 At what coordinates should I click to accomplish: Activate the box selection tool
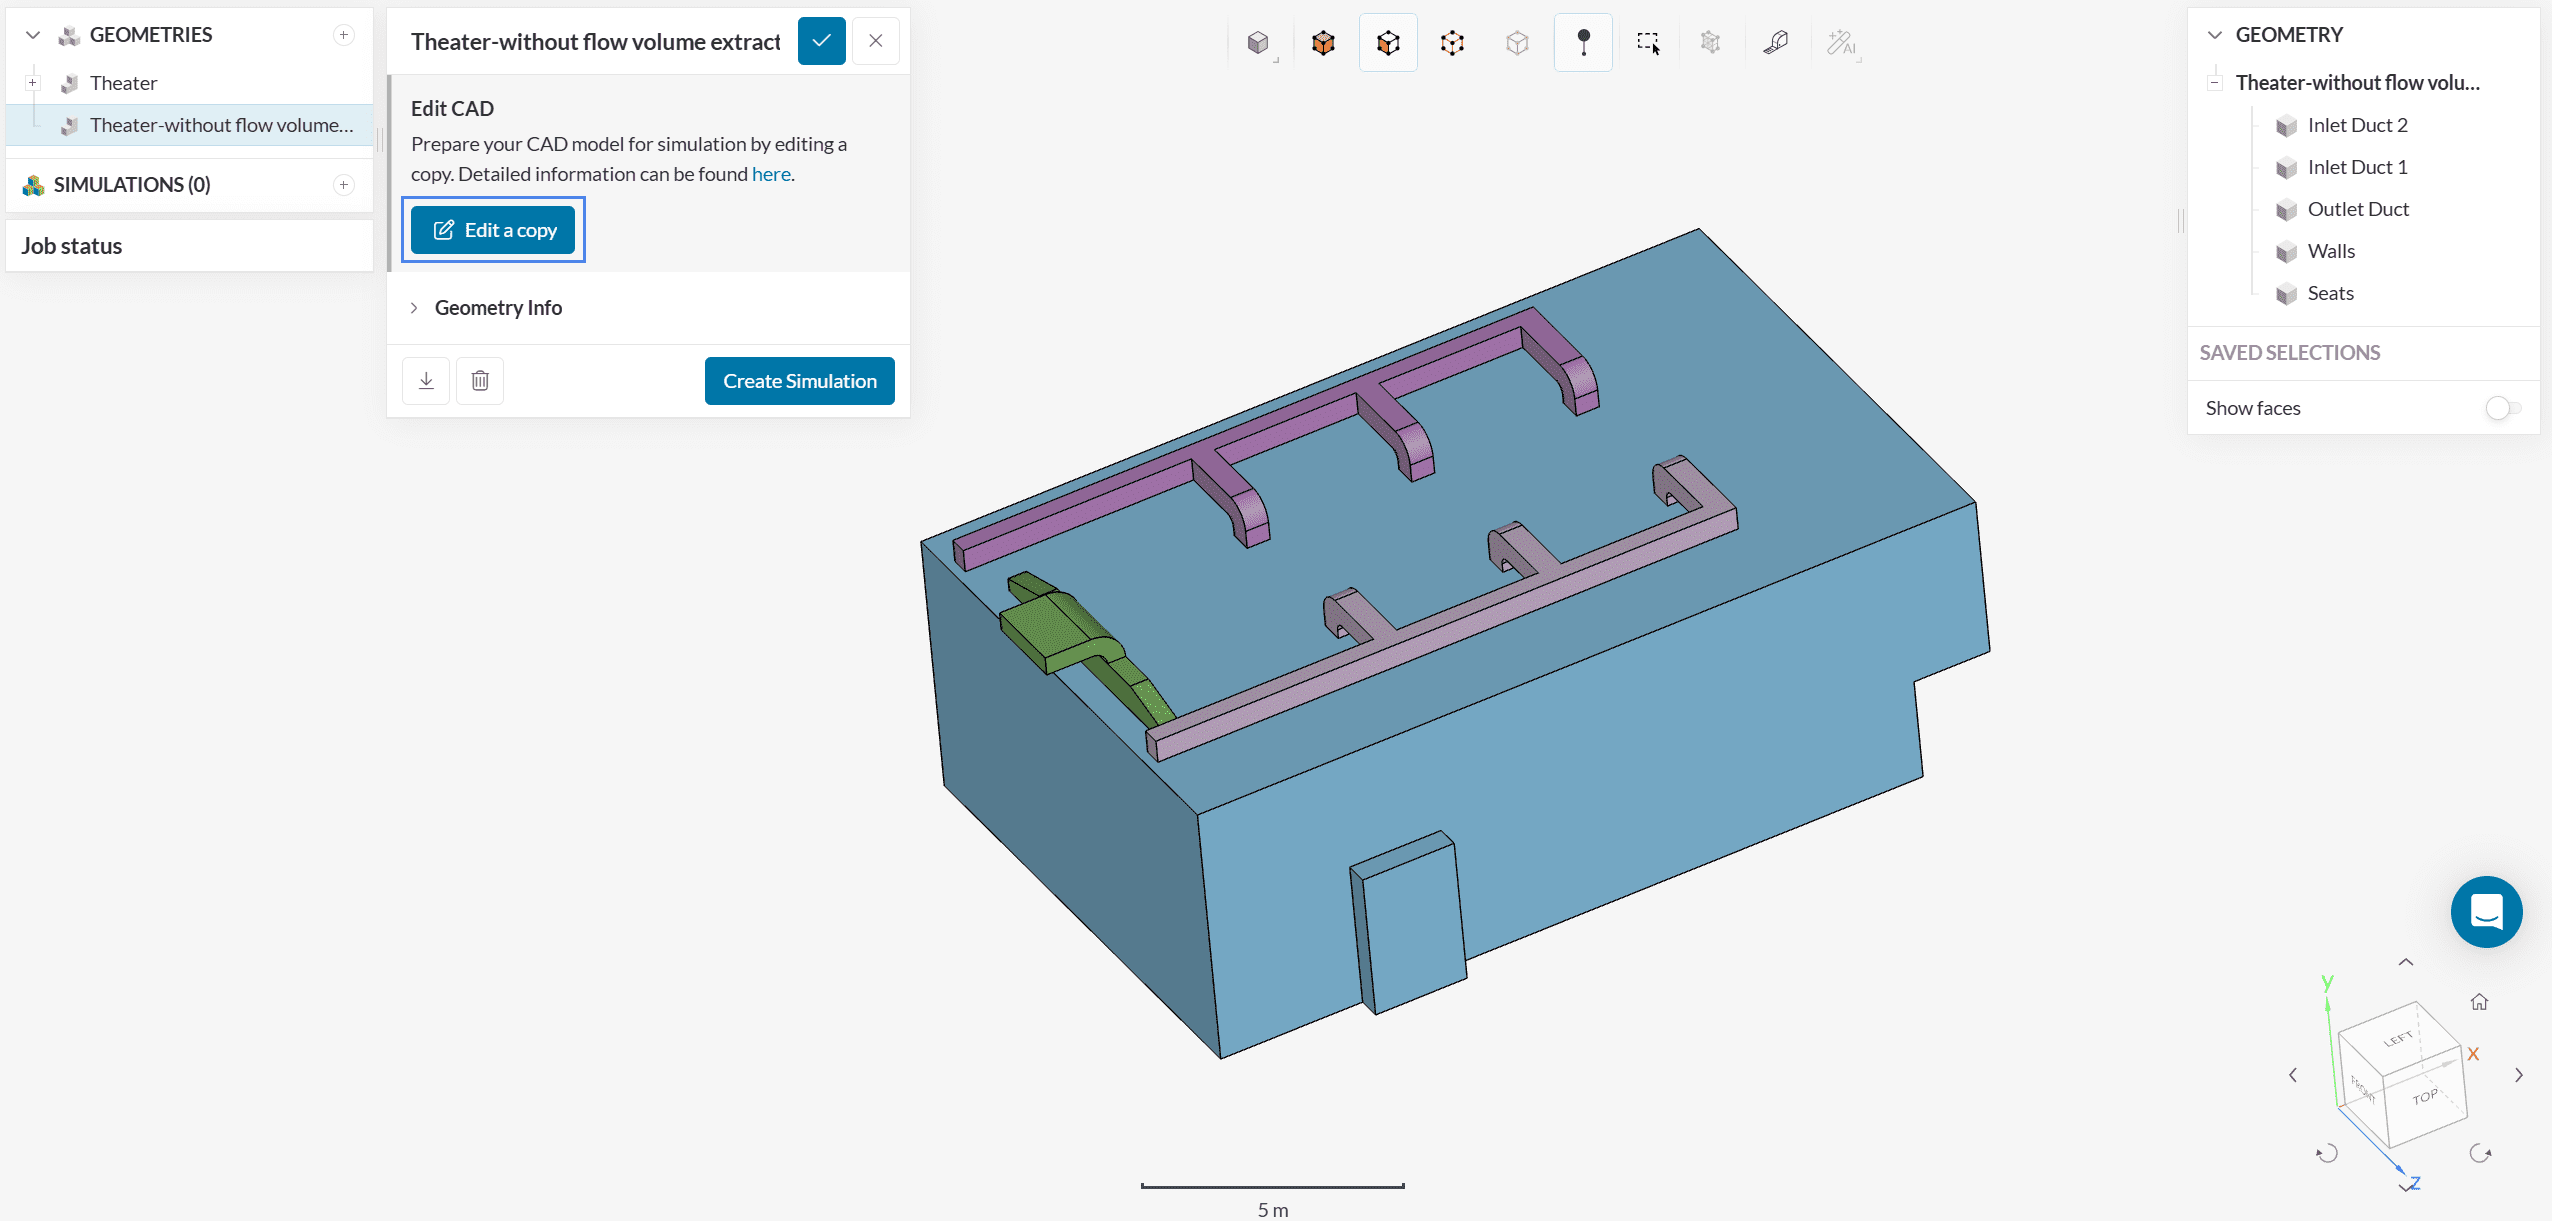[x=1648, y=43]
